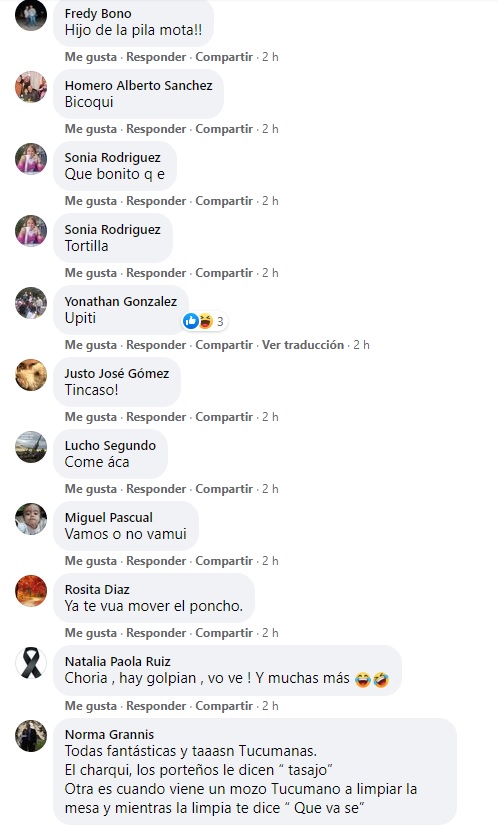Open Justo José Gómez's avatar
498x825 pixels.
31,375
